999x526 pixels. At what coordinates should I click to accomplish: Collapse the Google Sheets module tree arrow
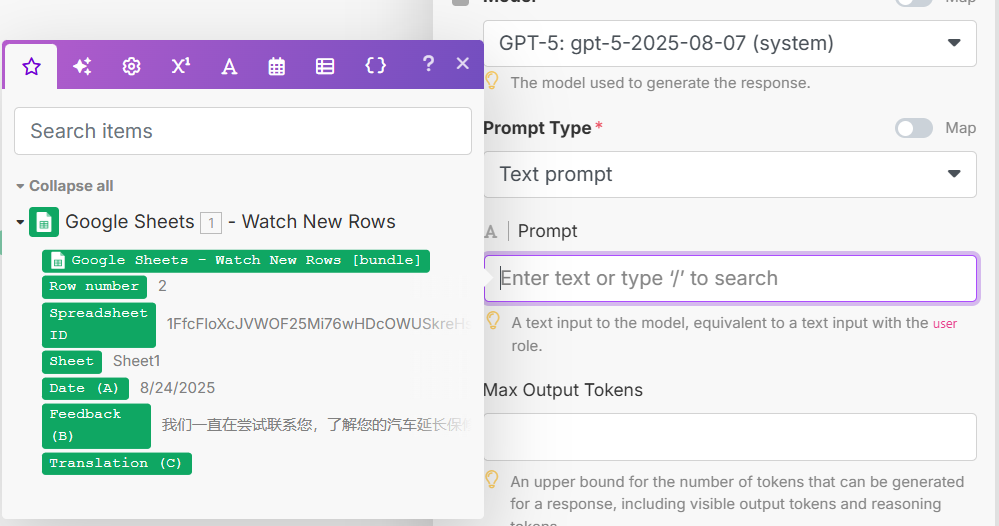pos(20,222)
